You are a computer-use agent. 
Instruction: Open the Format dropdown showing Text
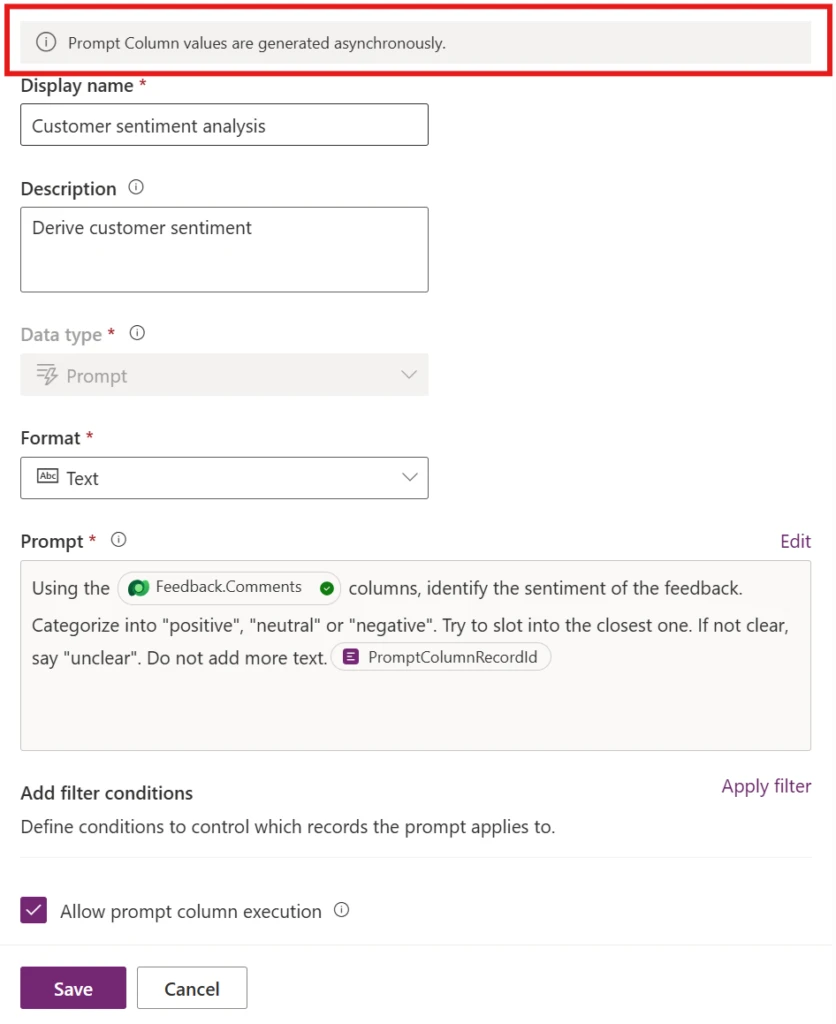coord(224,478)
